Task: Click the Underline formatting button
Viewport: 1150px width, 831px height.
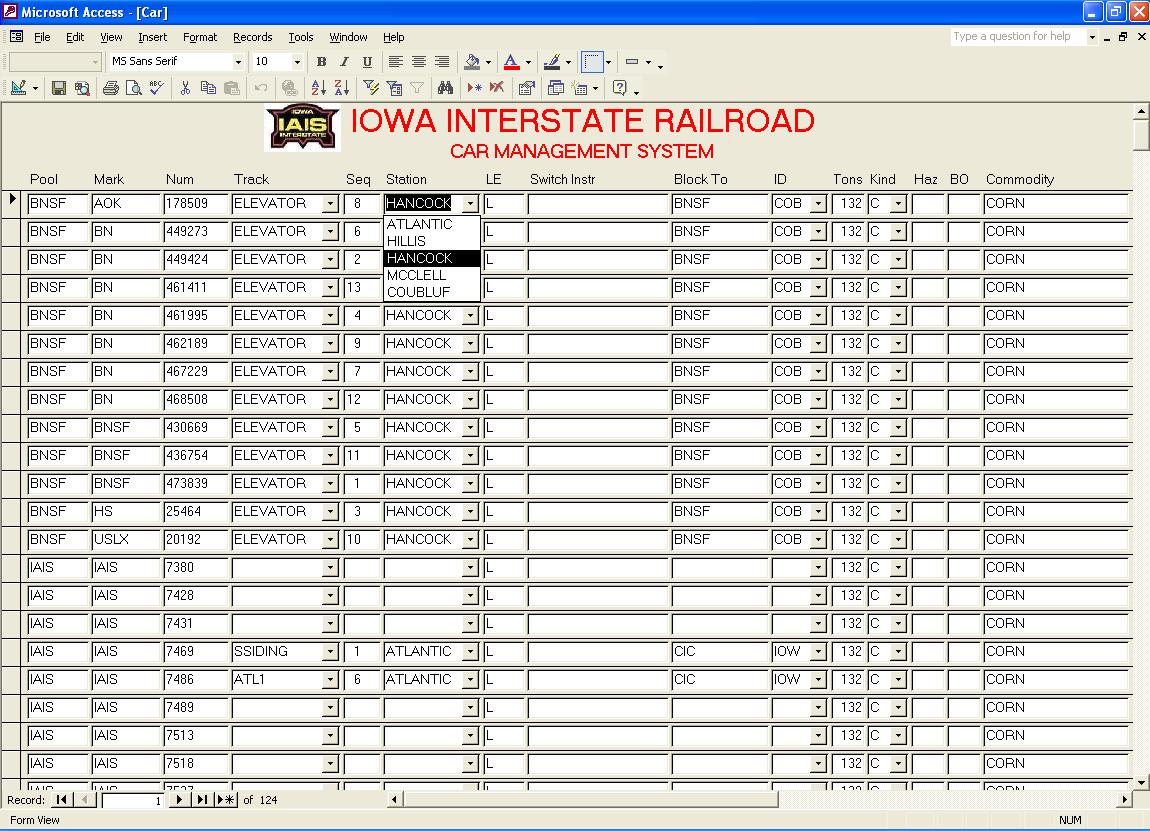Action: click(367, 62)
